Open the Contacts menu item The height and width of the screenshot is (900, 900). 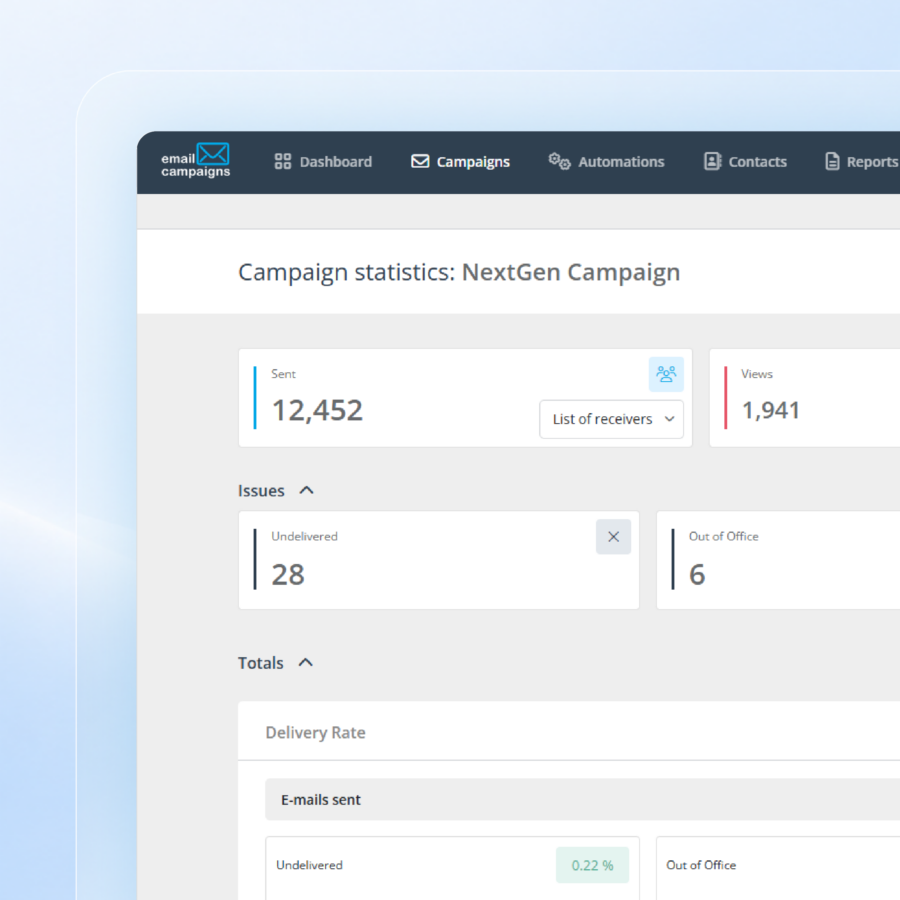click(745, 162)
